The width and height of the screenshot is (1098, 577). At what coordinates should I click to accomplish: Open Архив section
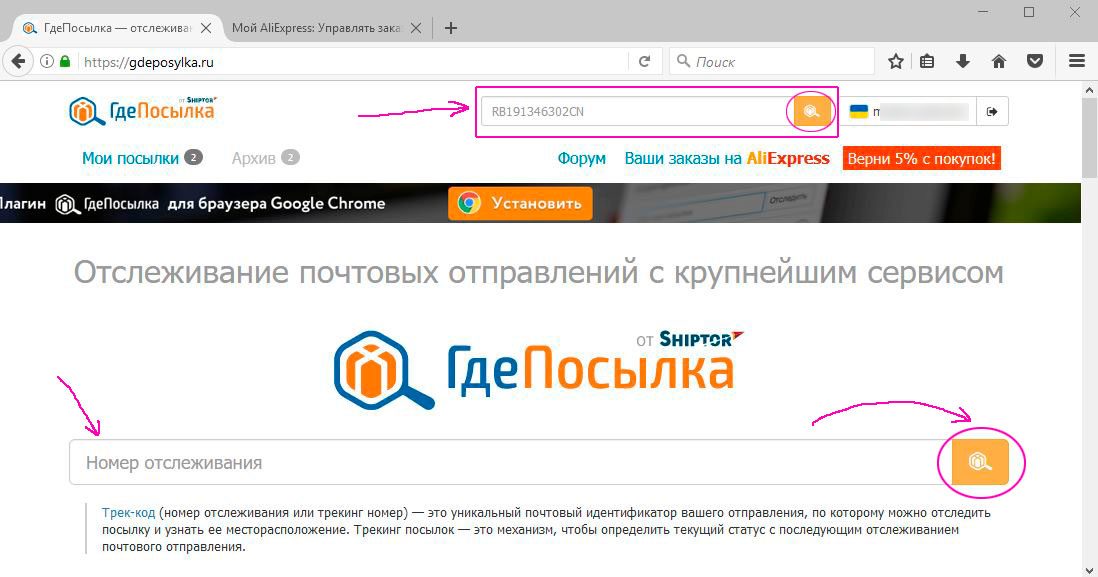253,158
